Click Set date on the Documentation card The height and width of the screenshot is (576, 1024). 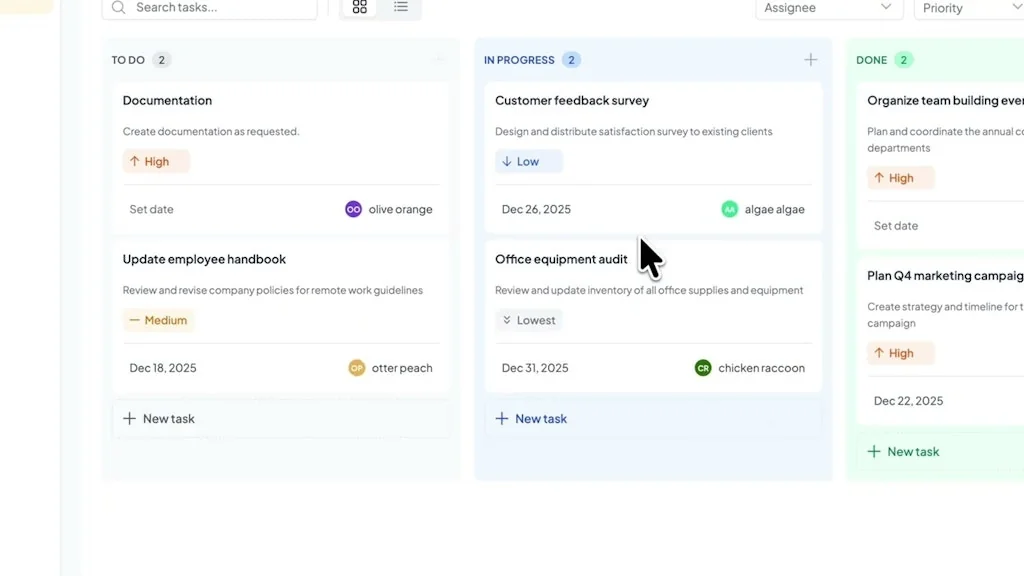coord(151,209)
